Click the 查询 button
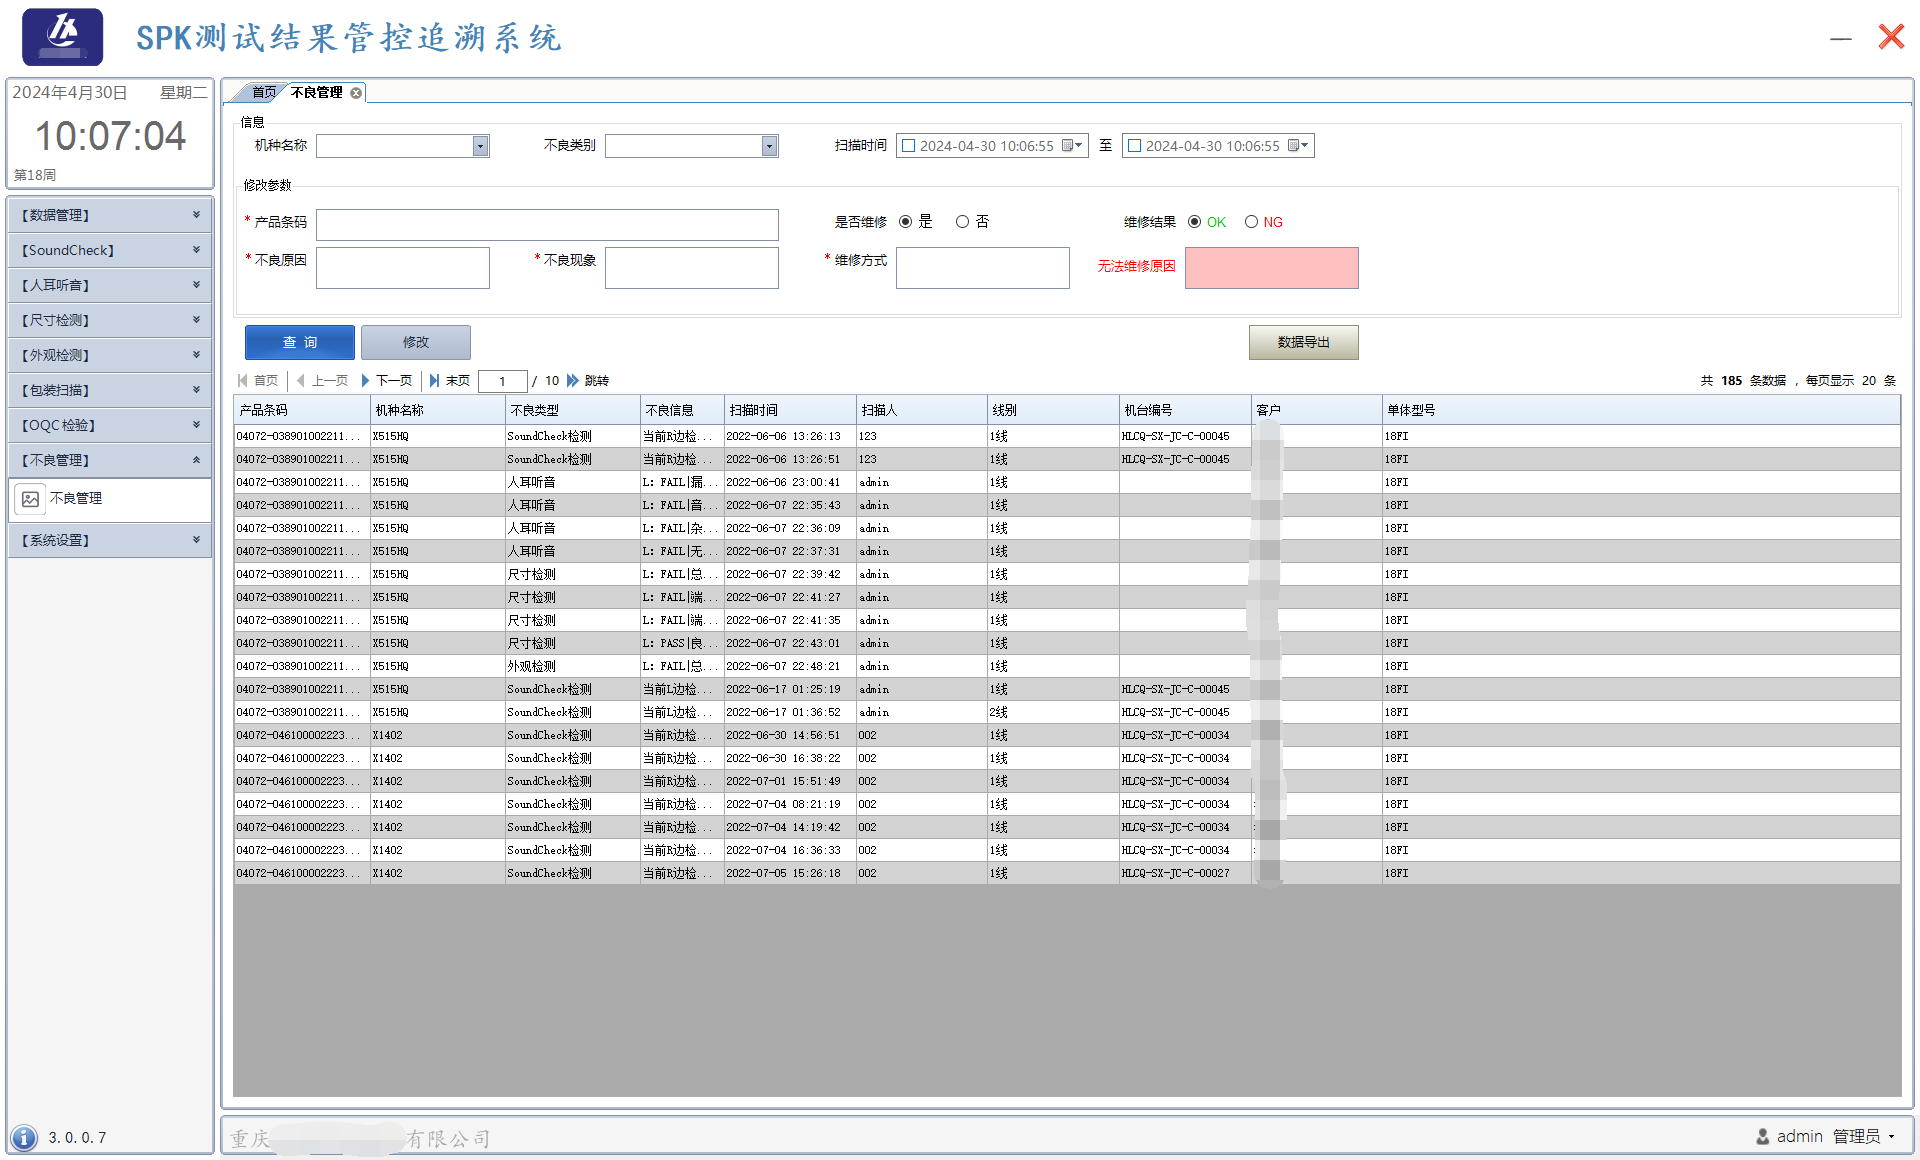This screenshot has width=1920, height=1160. pos(299,342)
